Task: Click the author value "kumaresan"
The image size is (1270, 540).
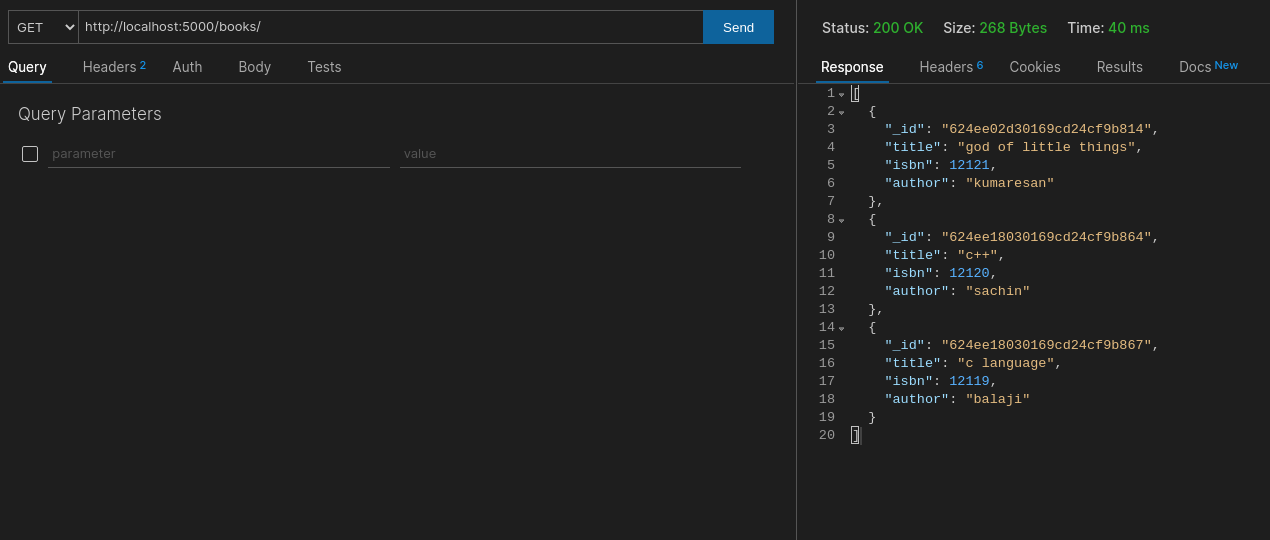Action: [1010, 183]
